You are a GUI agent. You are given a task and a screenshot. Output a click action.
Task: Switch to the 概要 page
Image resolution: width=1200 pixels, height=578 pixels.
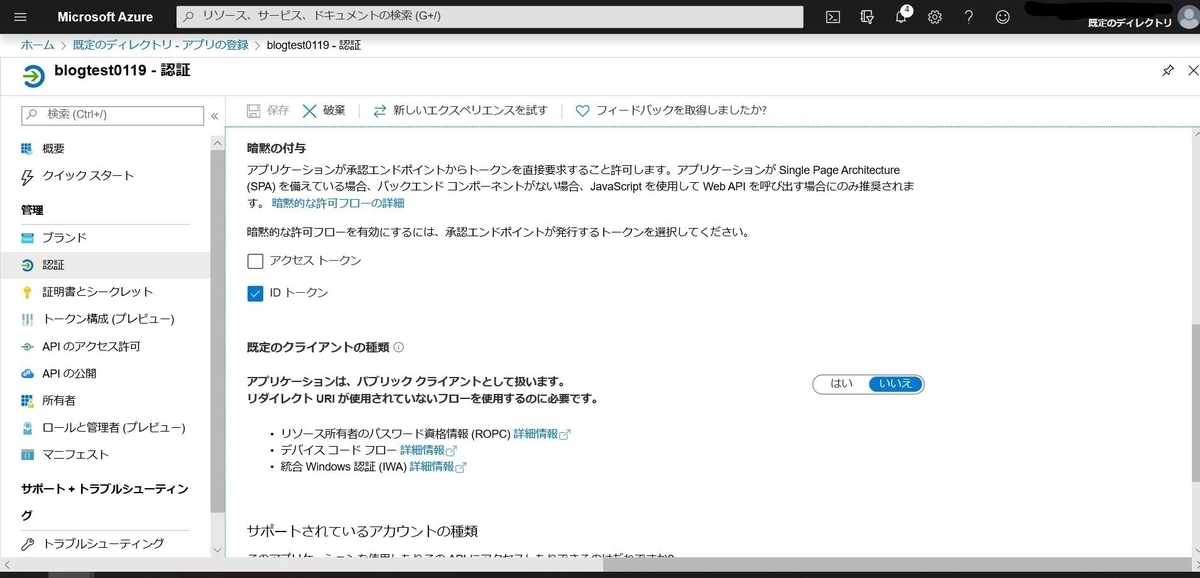pos(52,150)
